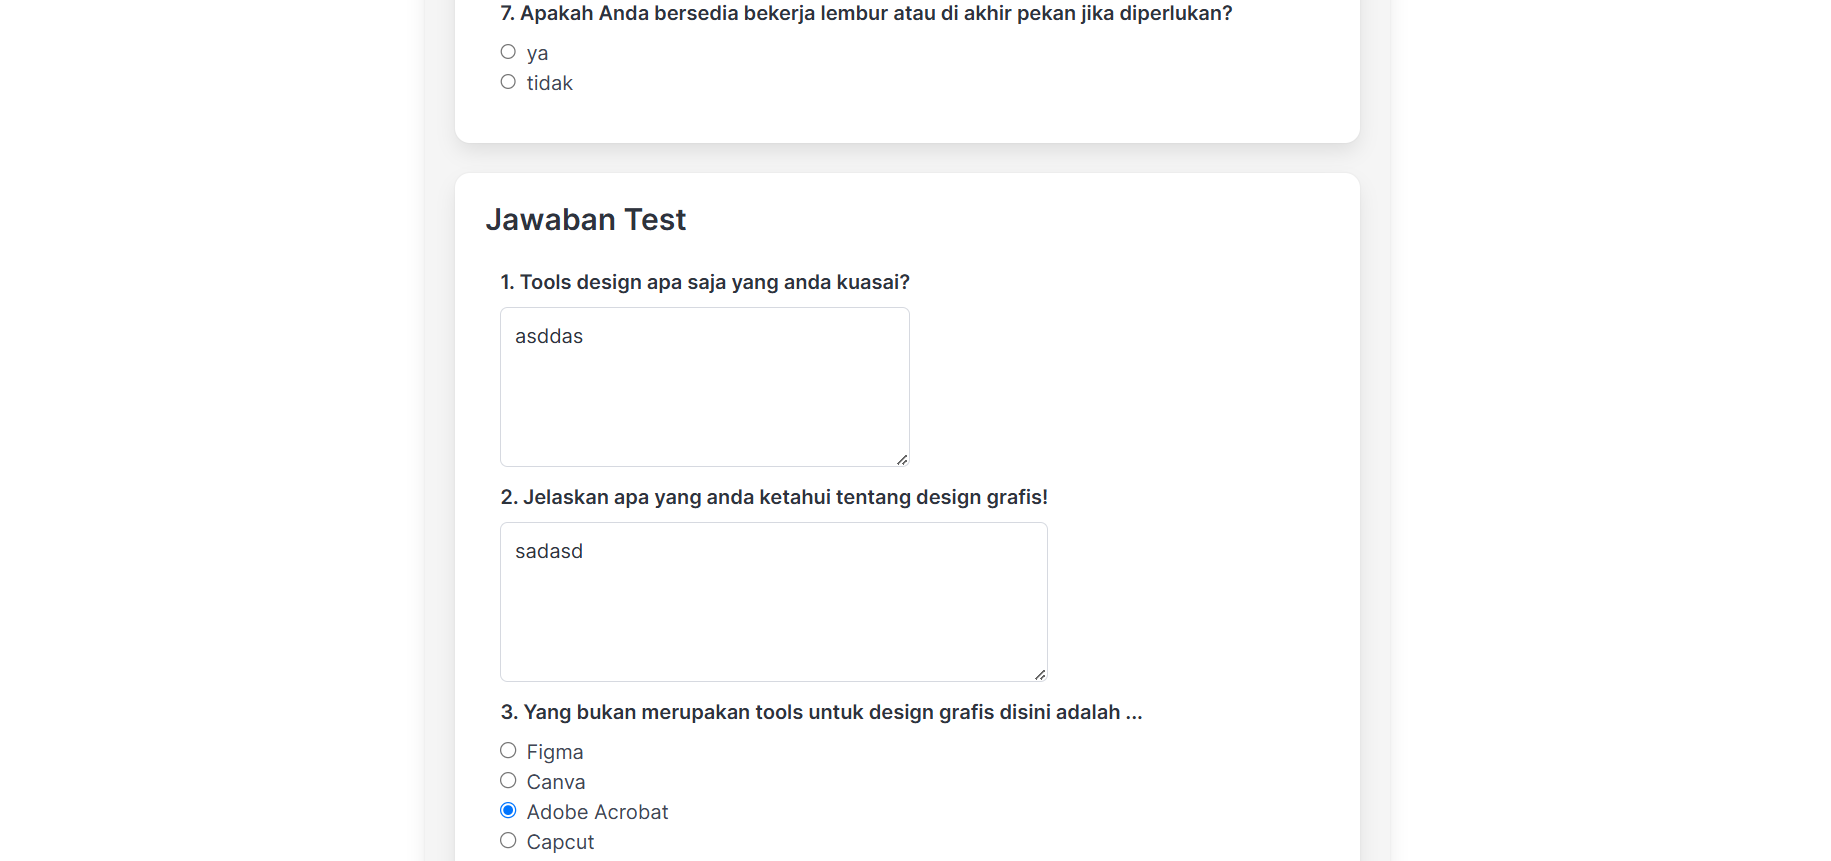The width and height of the screenshot is (1831, 861).
Task: Click the selected Adobe Acrobat radio button
Action: coord(508,811)
